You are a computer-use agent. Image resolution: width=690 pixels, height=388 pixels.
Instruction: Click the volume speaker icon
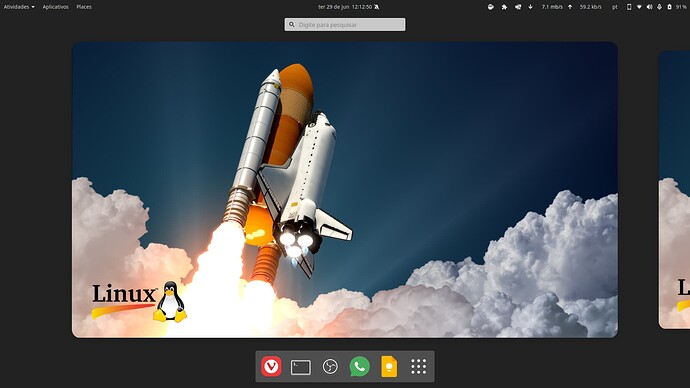tap(650, 7)
